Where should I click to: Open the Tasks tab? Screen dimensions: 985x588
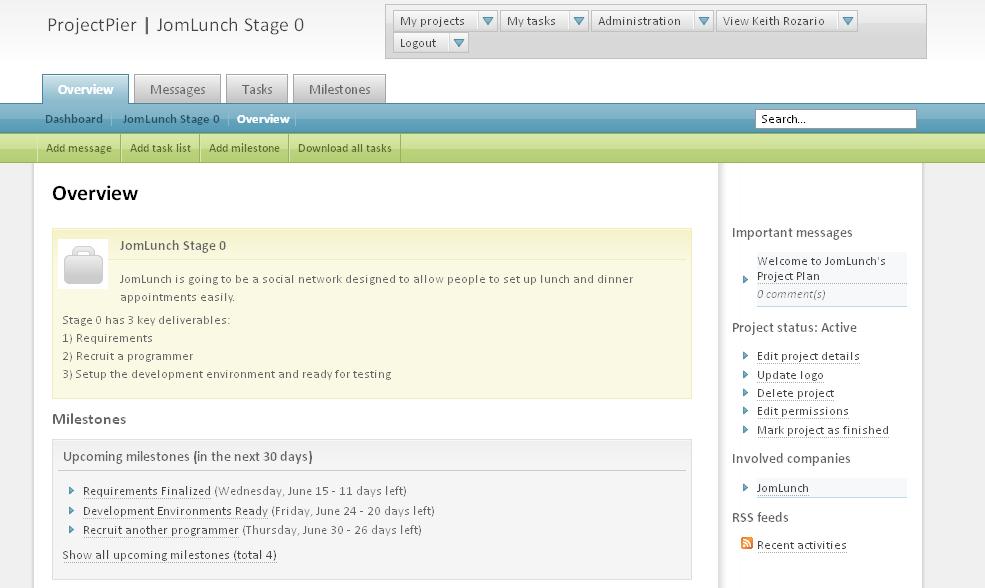point(257,89)
